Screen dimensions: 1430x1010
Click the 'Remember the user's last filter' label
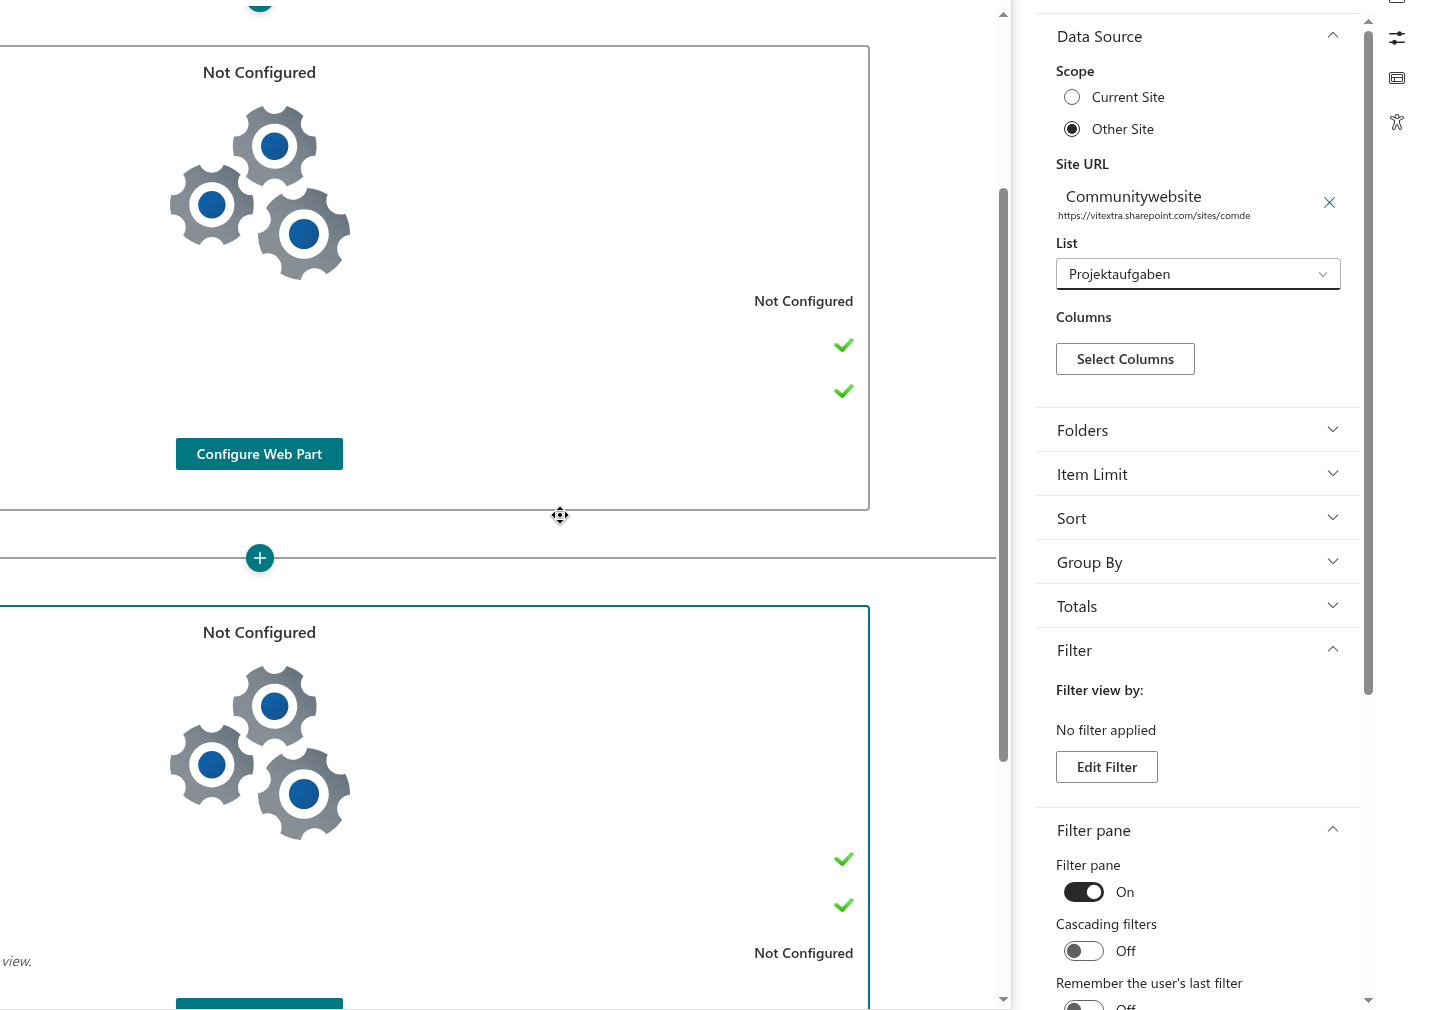pyautogui.click(x=1149, y=983)
